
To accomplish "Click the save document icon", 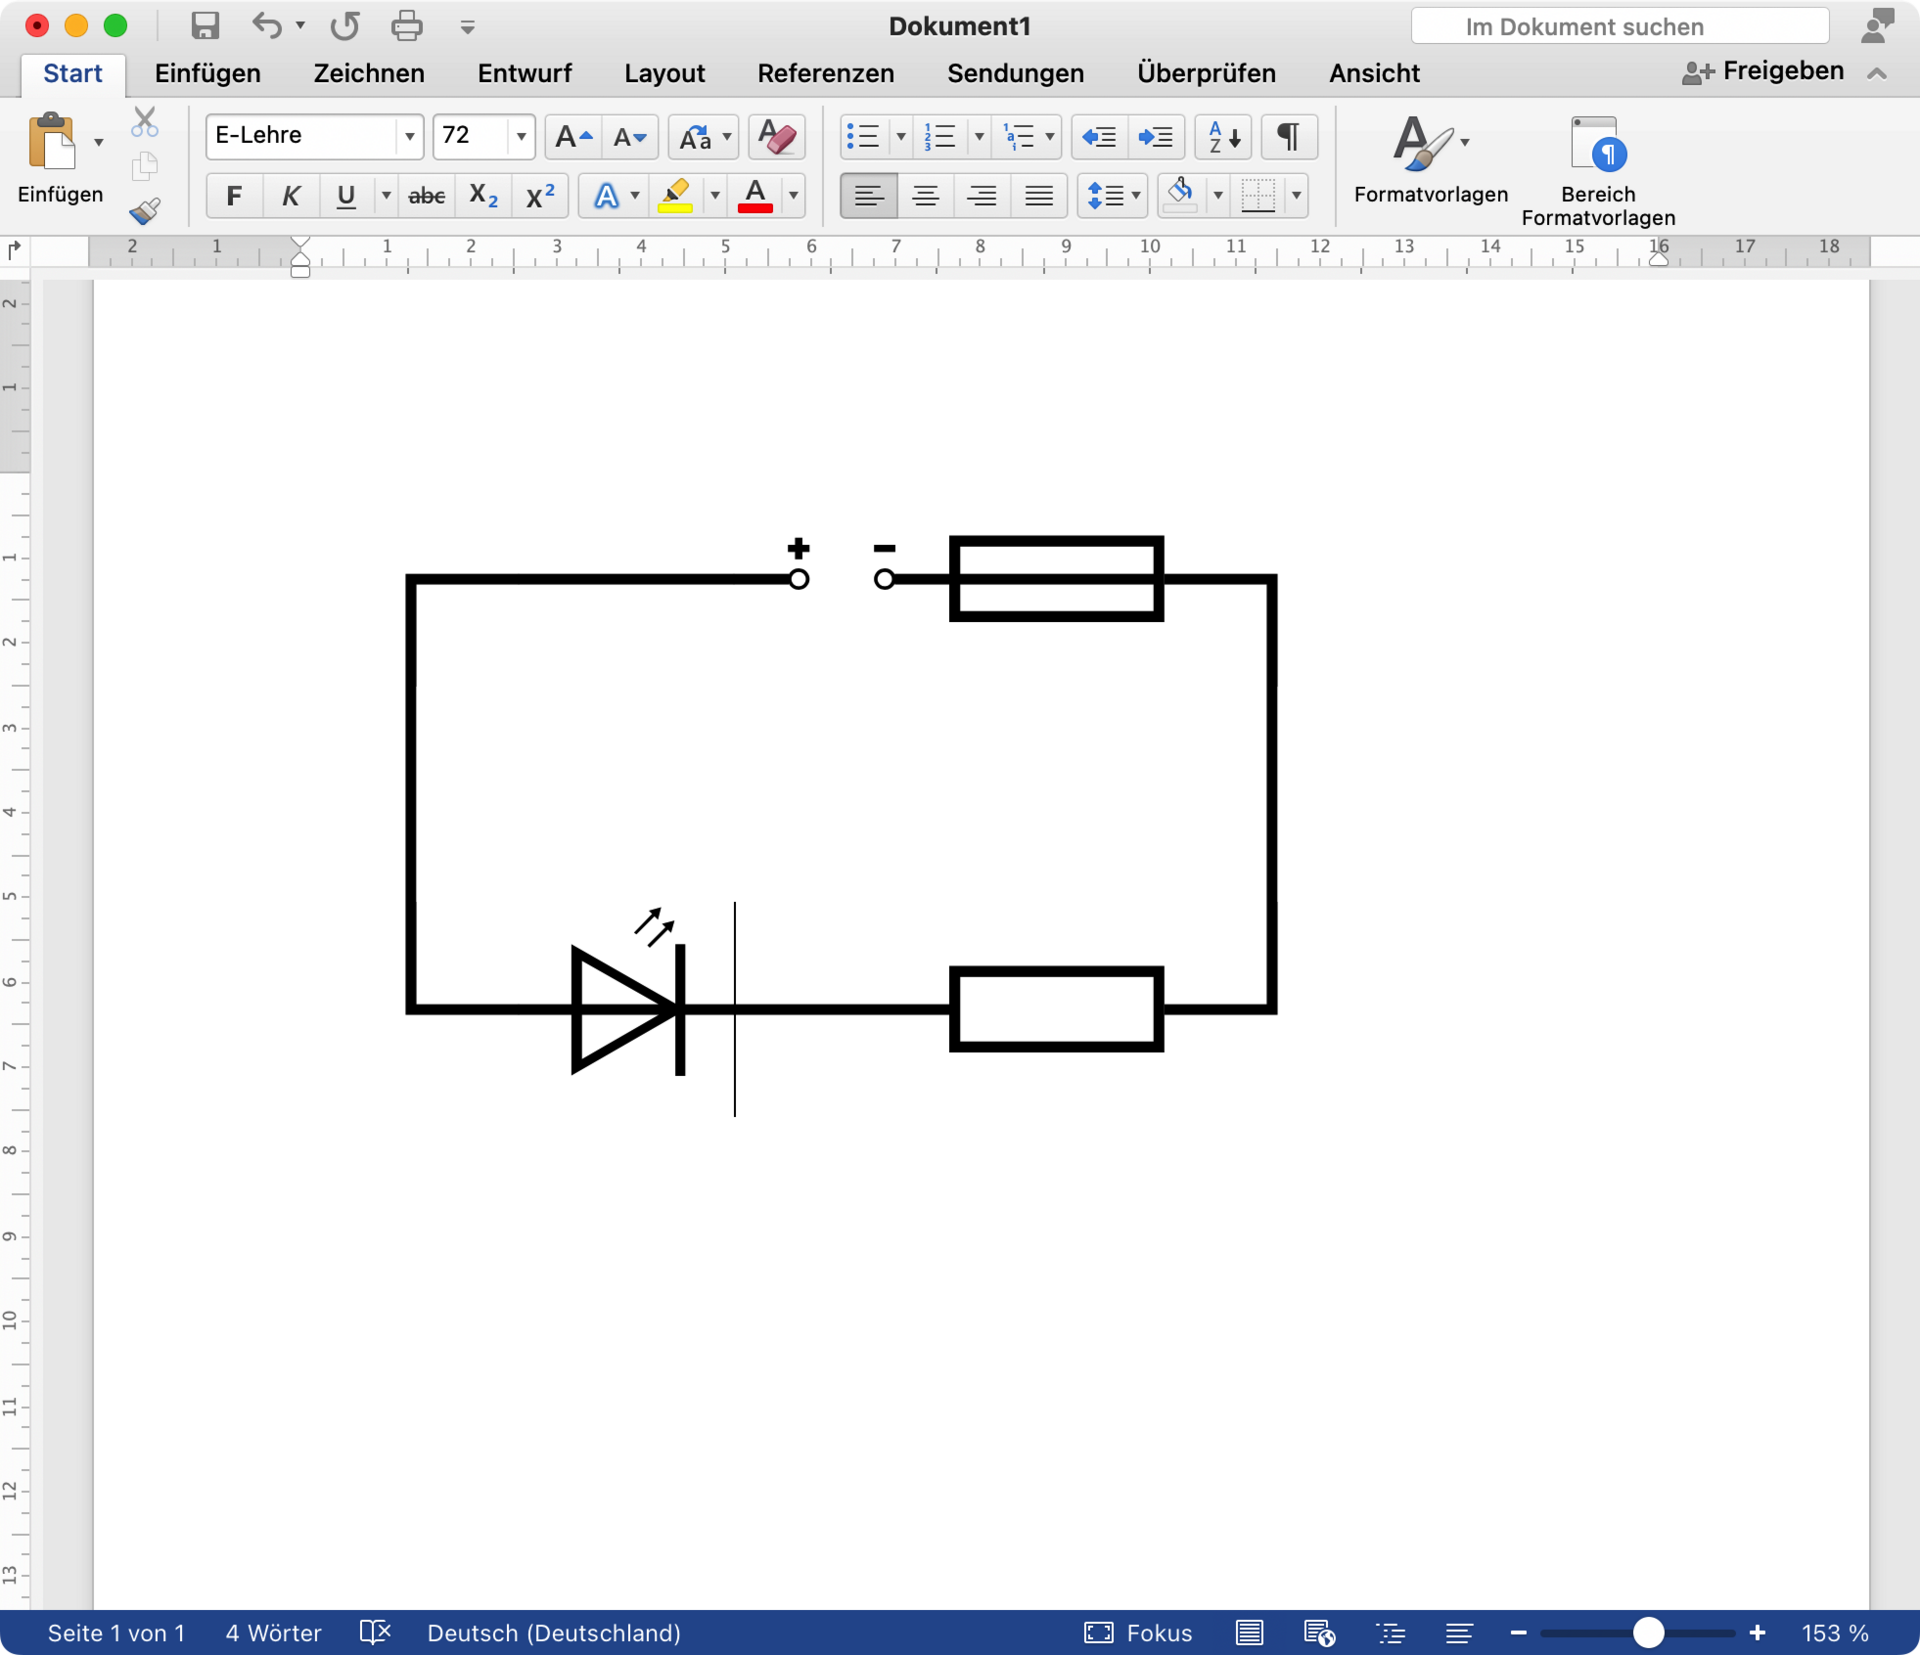I will tap(205, 26).
